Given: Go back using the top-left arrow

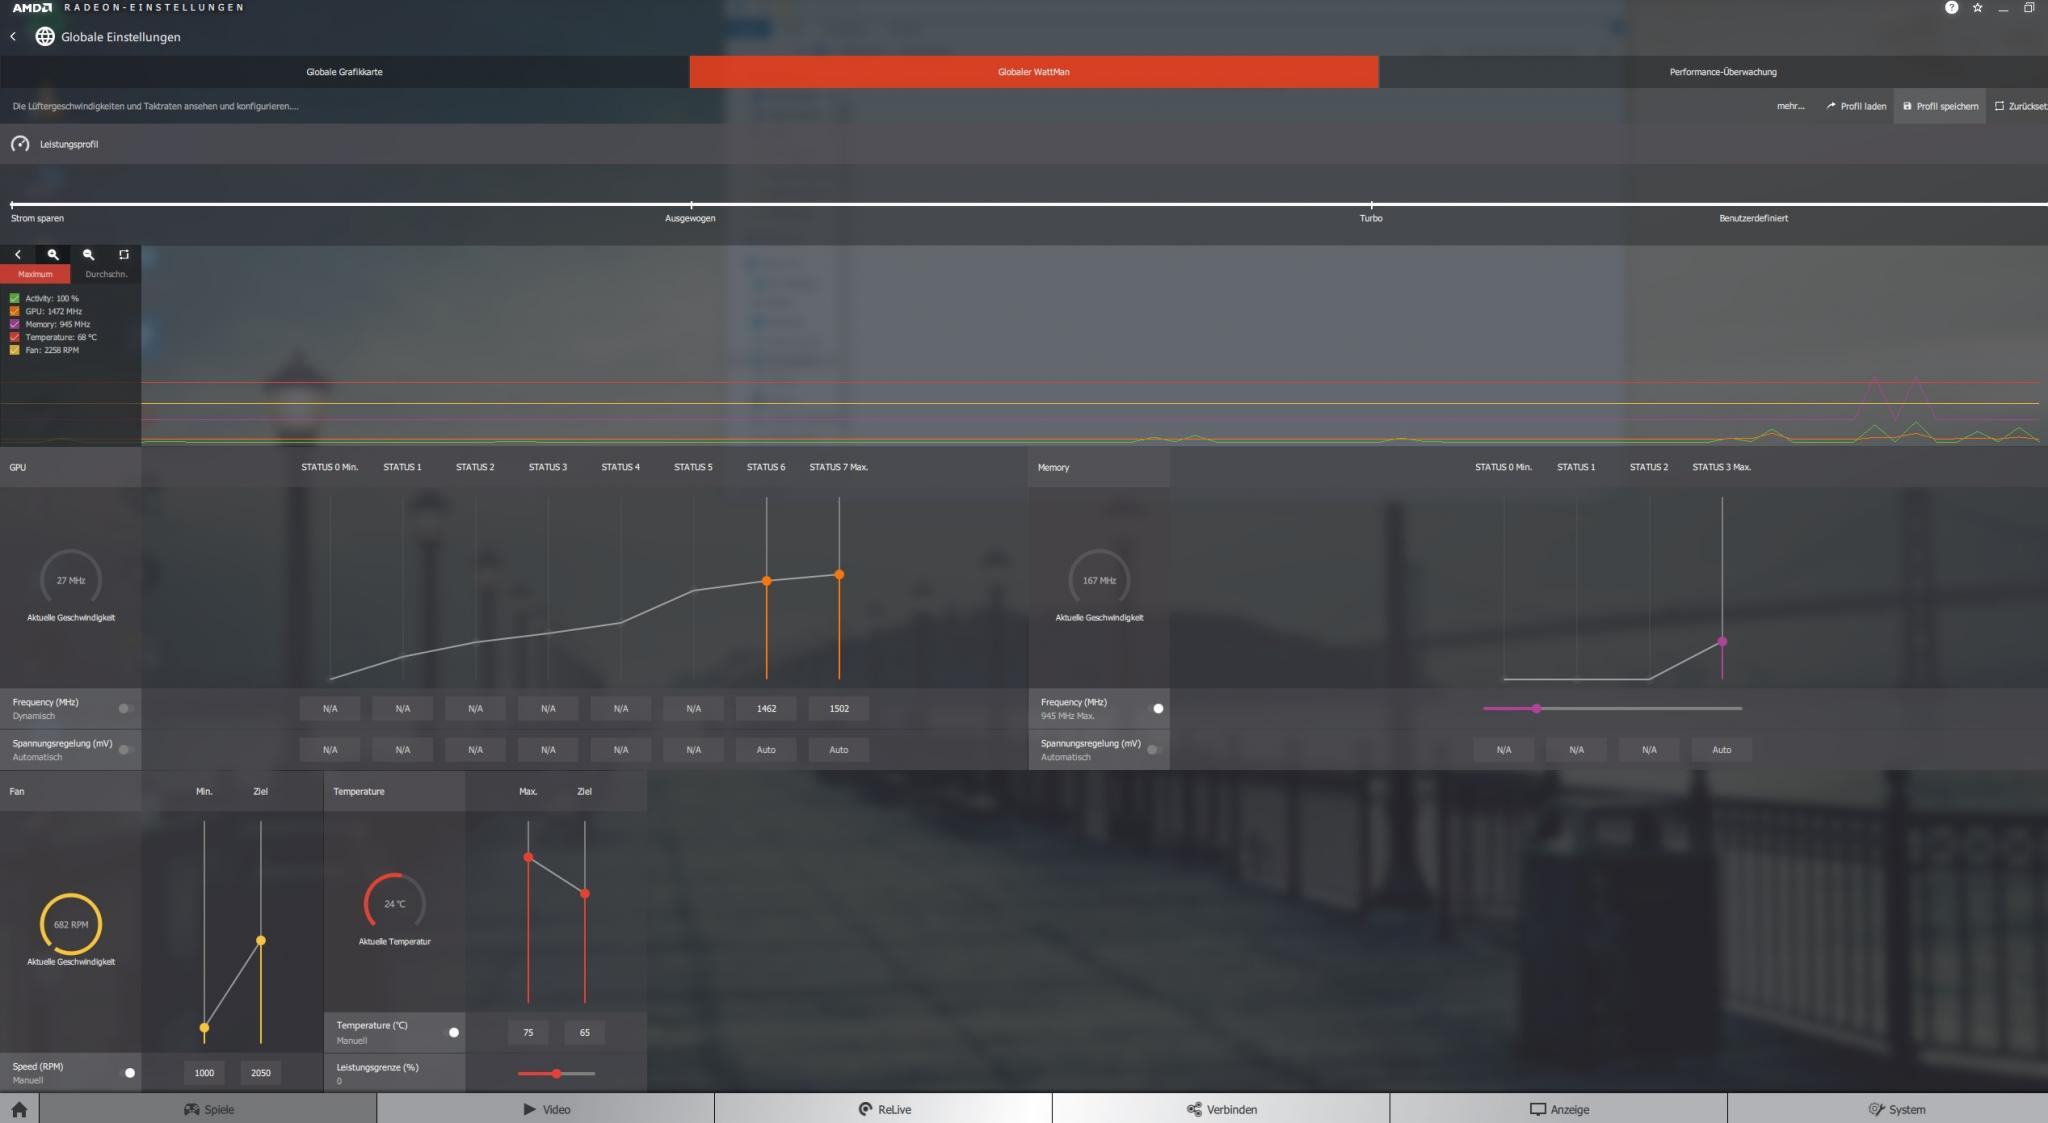Looking at the screenshot, I should click(13, 37).
